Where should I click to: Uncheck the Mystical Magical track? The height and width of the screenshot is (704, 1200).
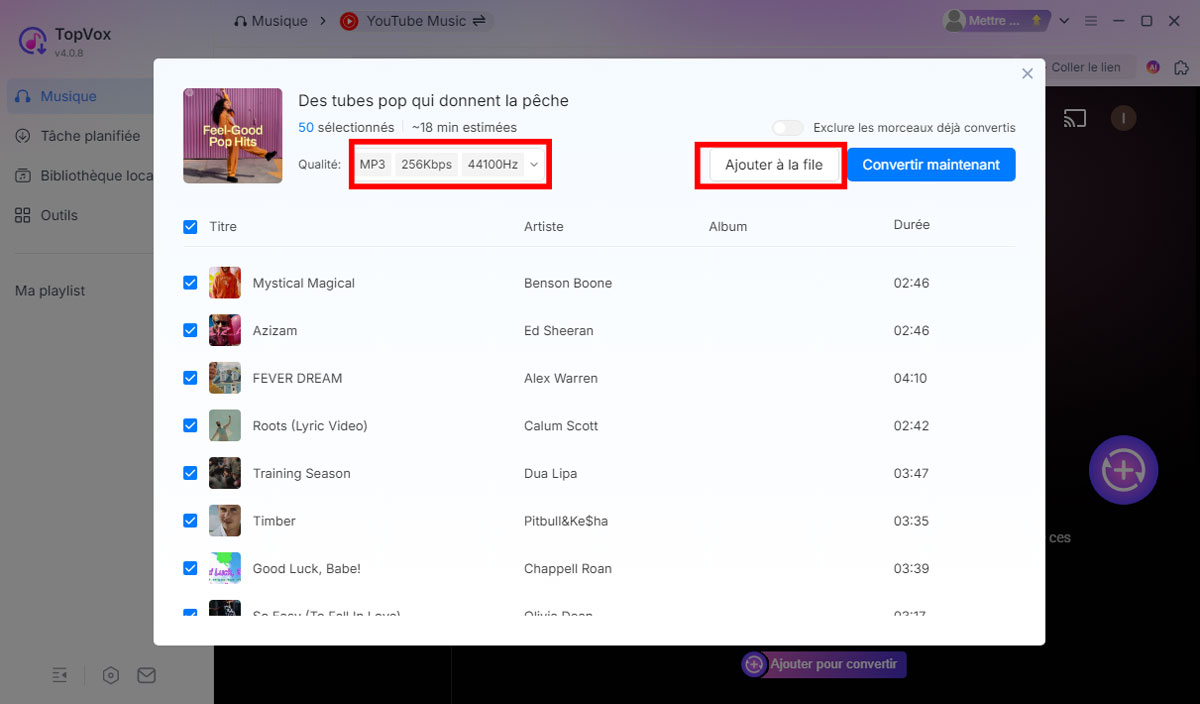[x=190, y=283]
